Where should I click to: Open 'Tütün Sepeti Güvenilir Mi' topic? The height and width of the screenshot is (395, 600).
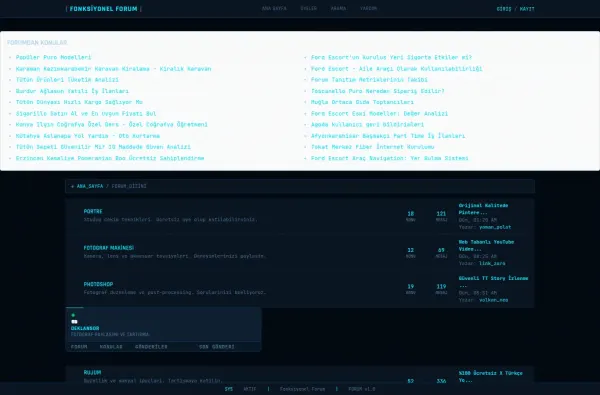[x=103, y=147]
